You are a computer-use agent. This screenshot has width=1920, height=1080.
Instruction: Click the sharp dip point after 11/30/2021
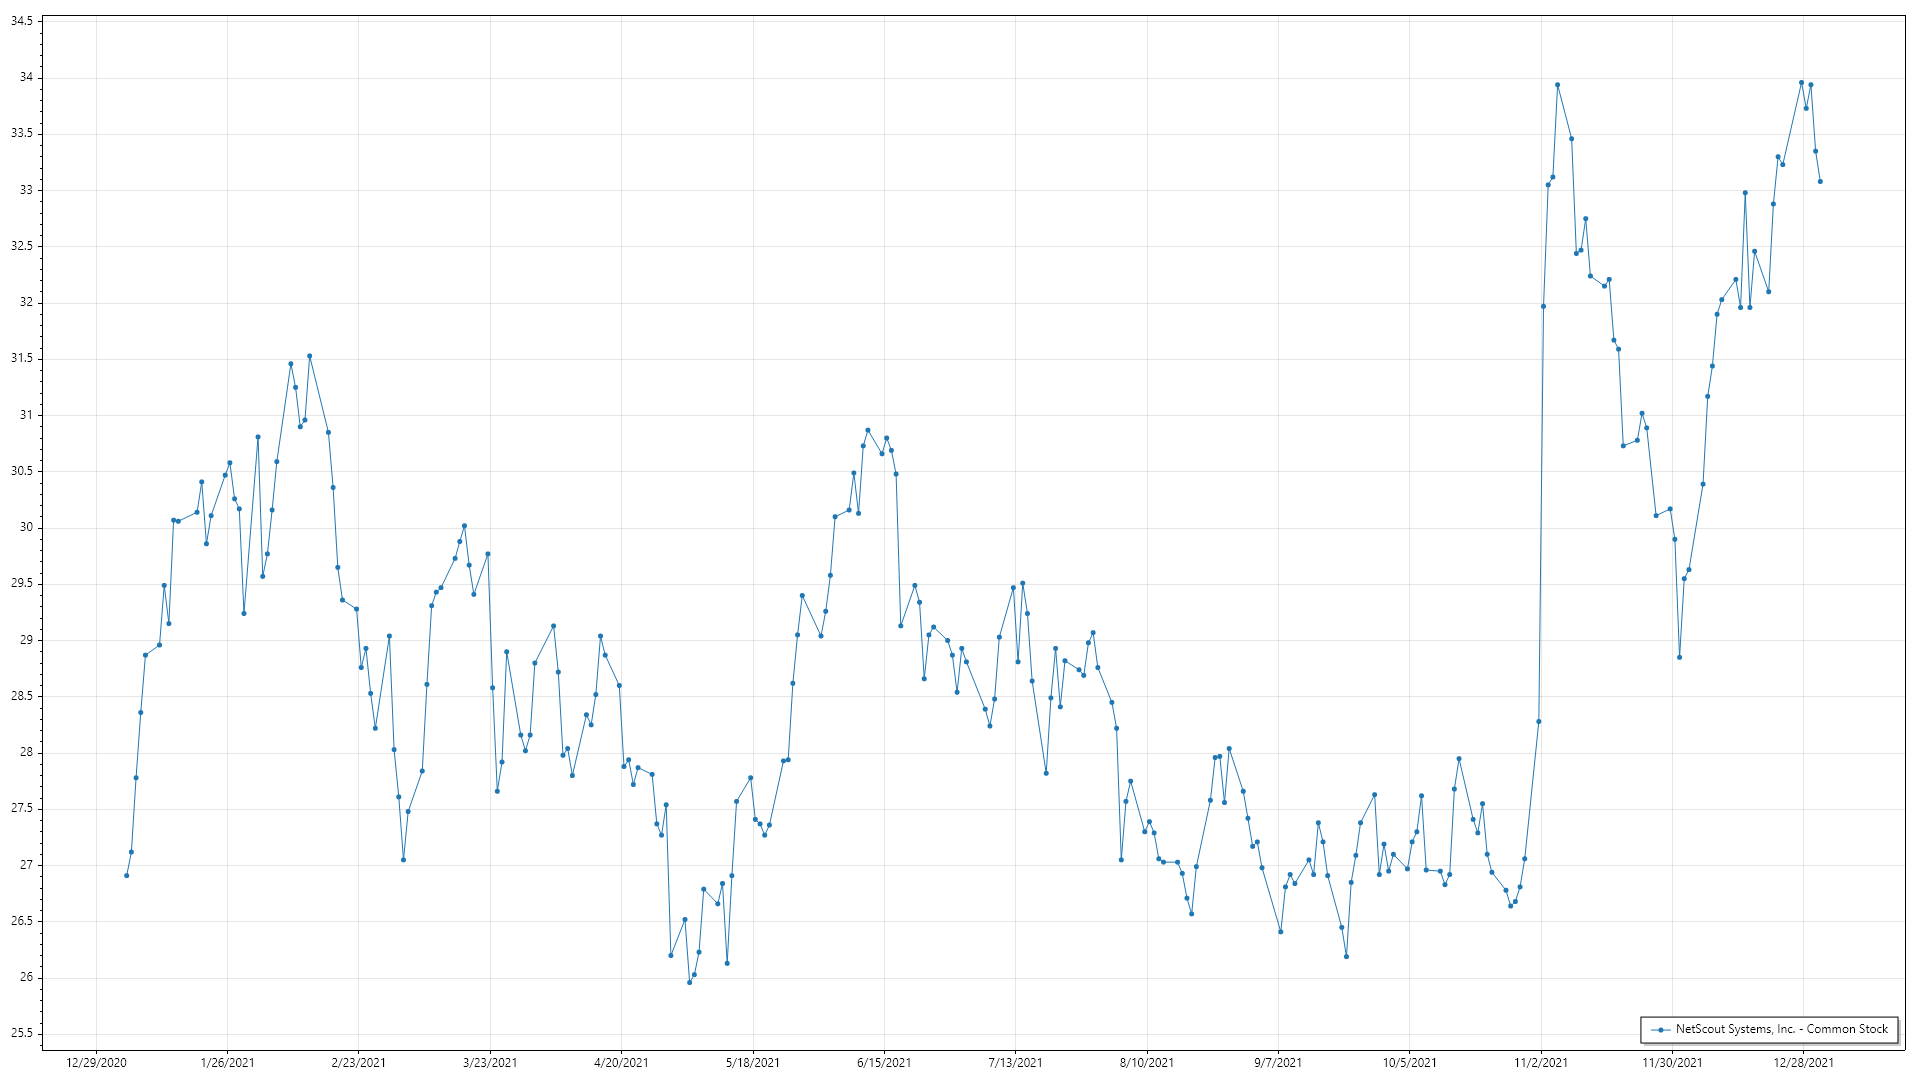pos(1679,658)
